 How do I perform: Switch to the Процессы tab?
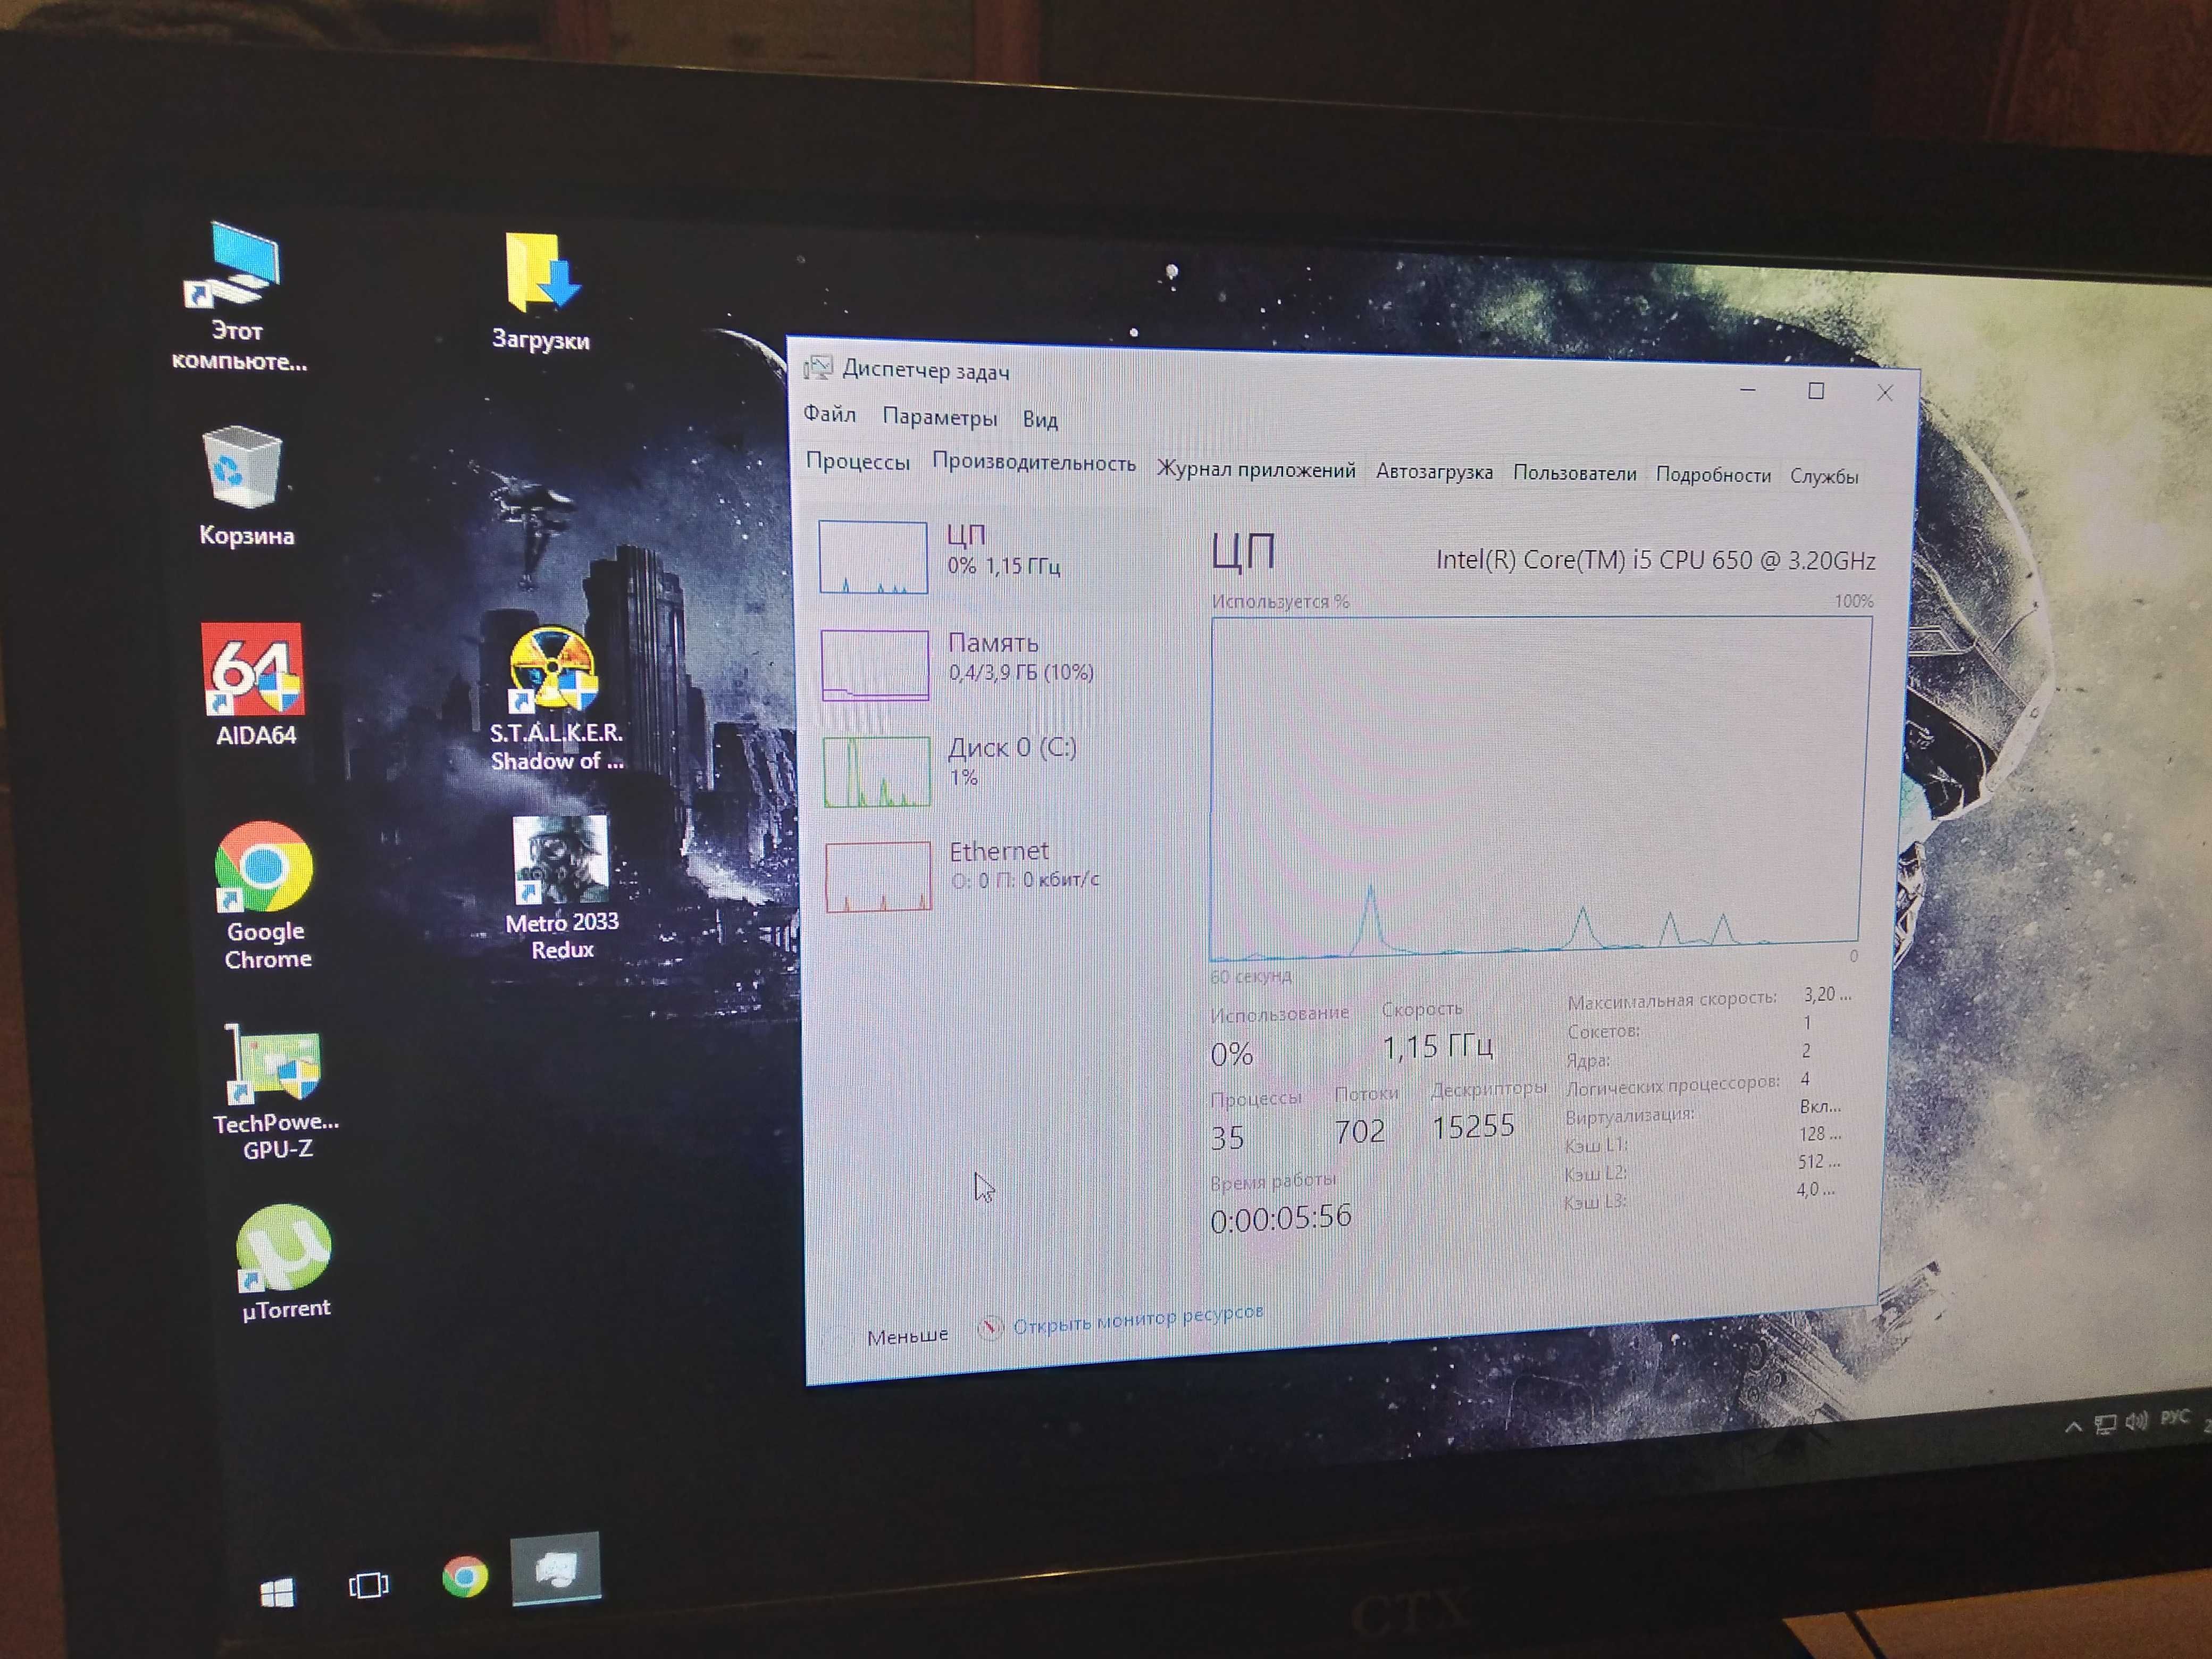[858, 462]
